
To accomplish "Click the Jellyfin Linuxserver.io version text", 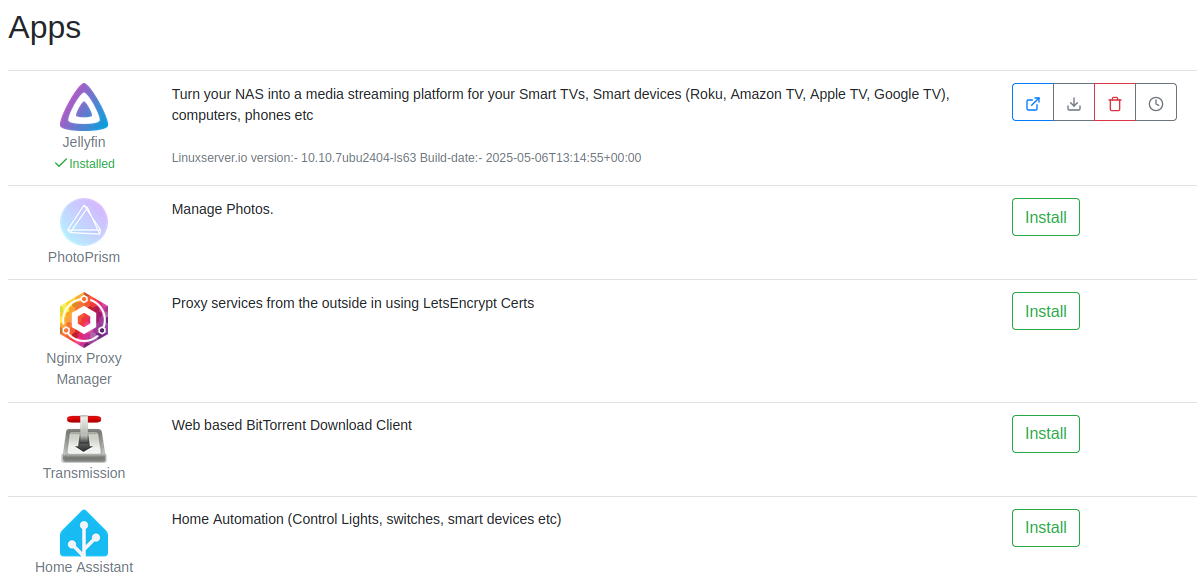I will [x=406, y=158].
